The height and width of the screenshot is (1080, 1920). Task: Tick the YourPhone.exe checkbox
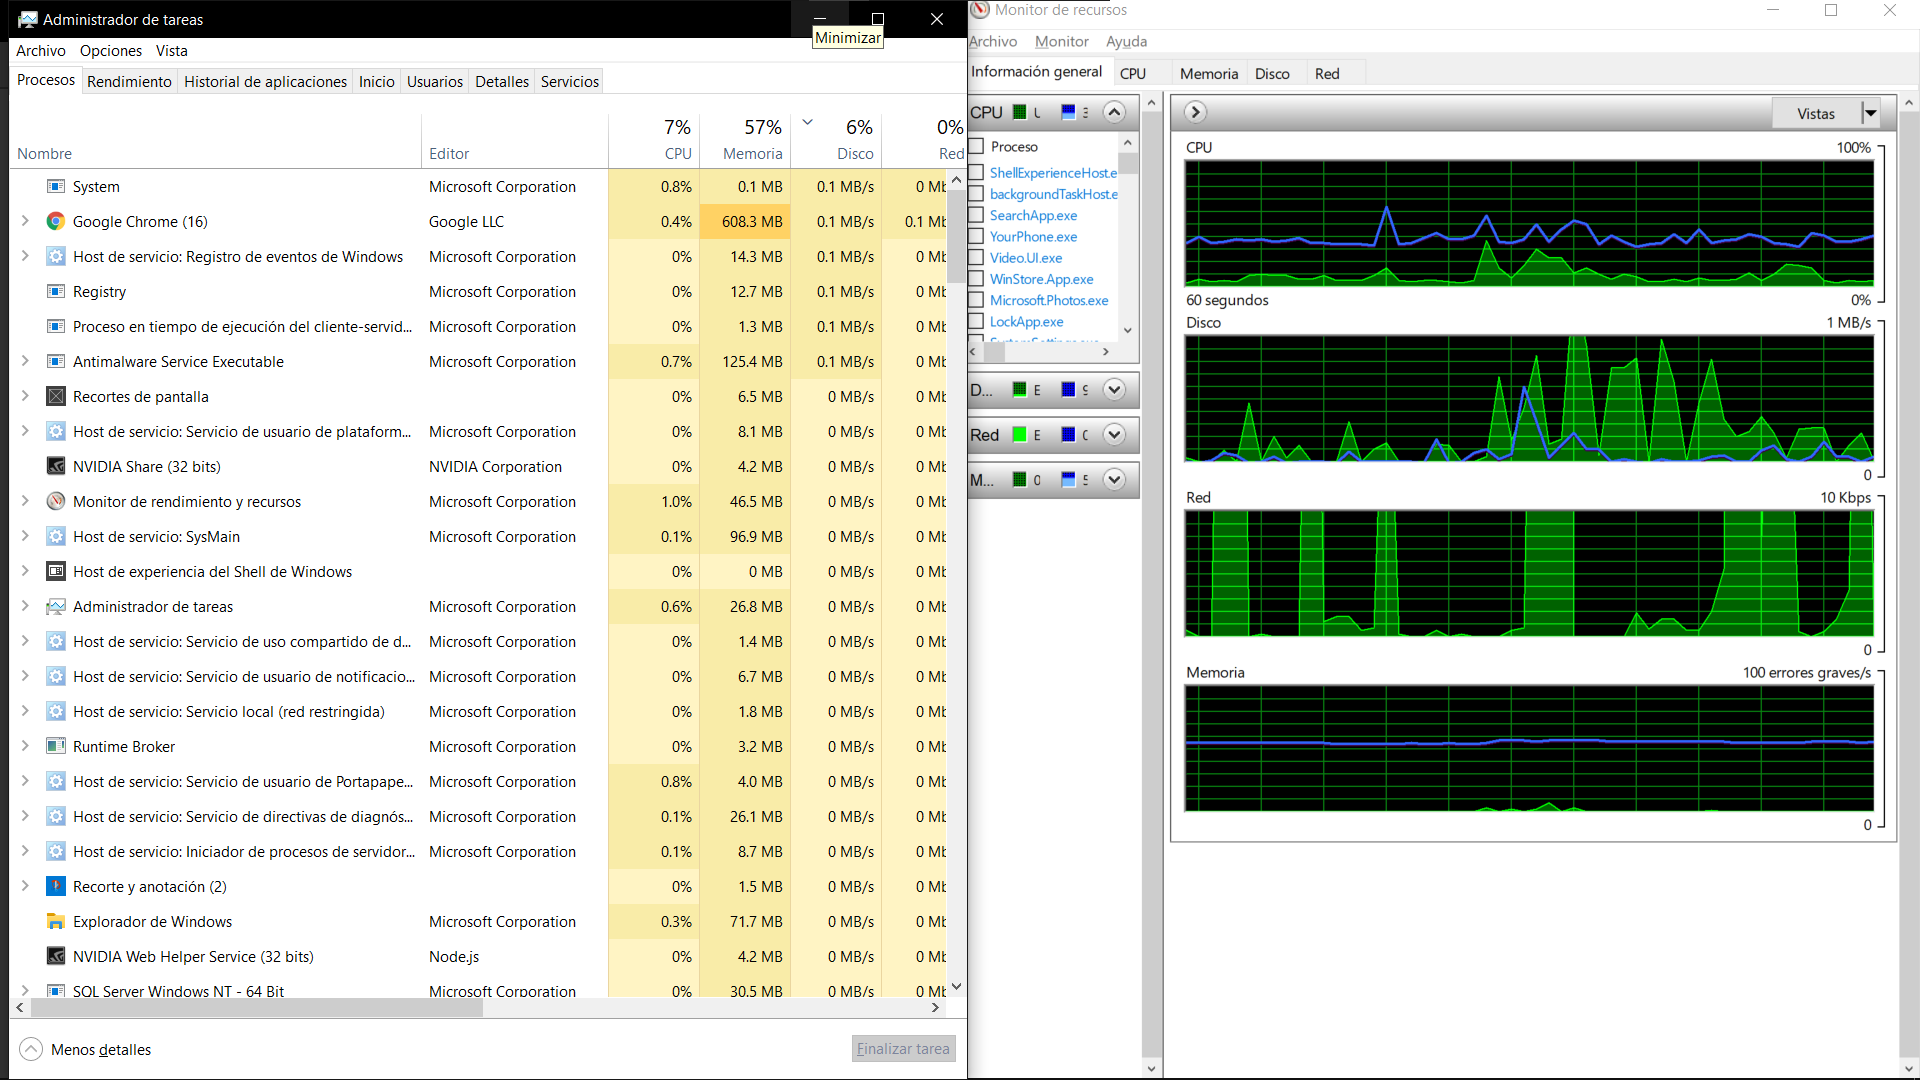pyautogui.click(x=977, y=236)
